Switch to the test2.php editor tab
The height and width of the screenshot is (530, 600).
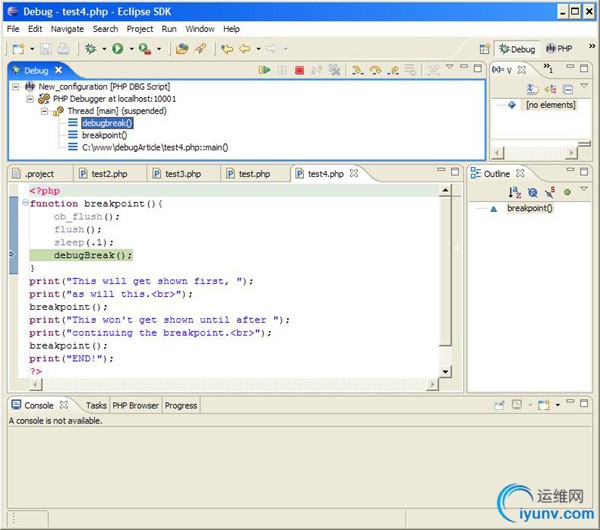[109, 174]
